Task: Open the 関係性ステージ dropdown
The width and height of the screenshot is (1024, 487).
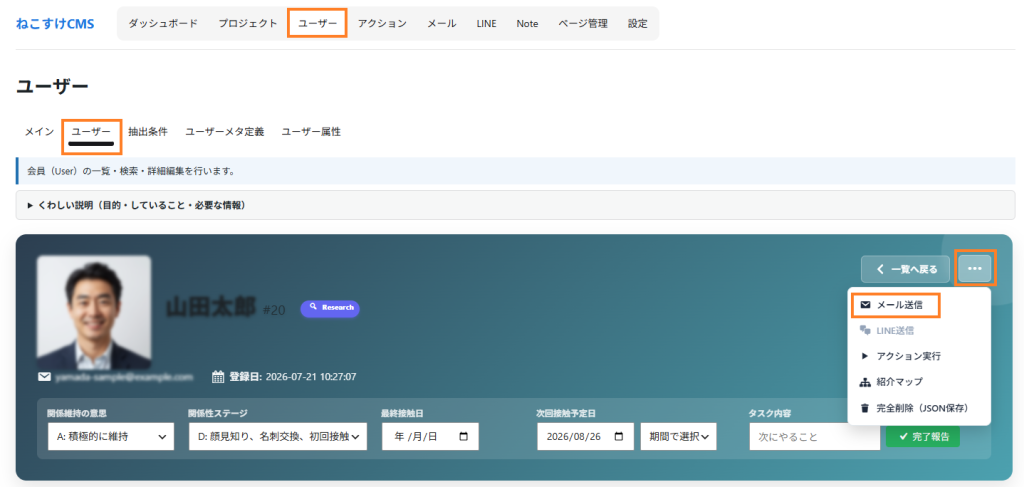Action: (x=278, y=437)
